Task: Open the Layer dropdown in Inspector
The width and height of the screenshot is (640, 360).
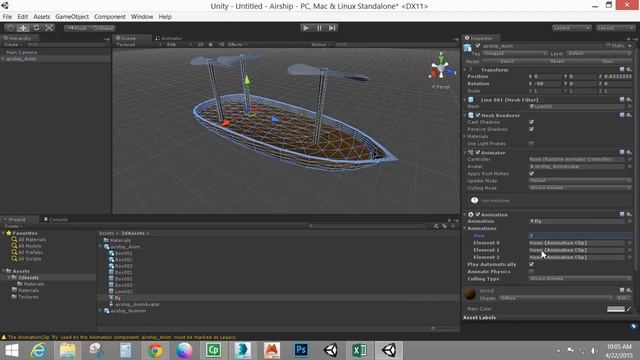Action: [599, 53]
